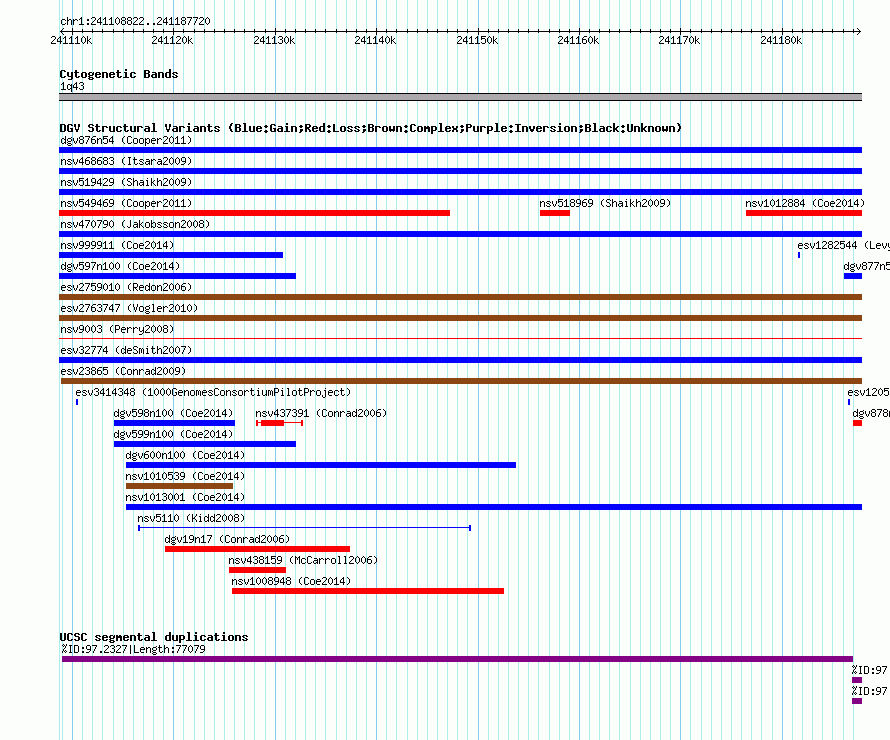The width and height of the screenshot is (890, 740).
Task: Open dgv597n100 (Coe2014) variant label
Action: coord(120,266)
